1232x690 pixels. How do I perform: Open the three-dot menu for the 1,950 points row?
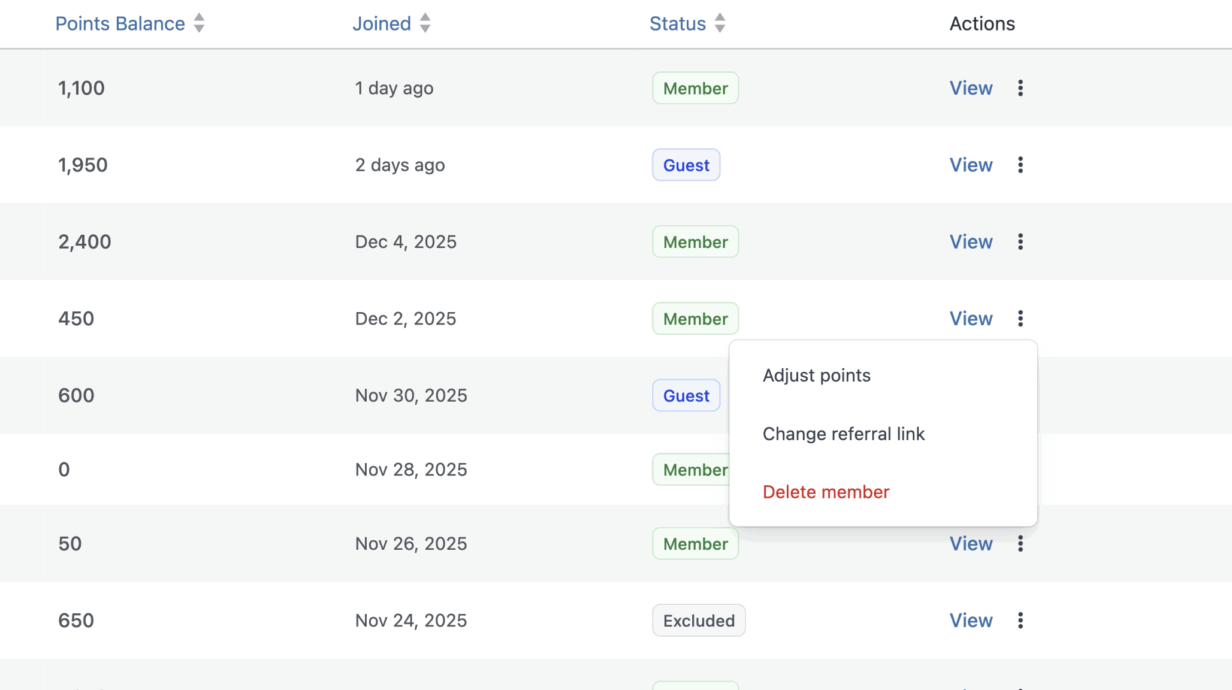click(x=1020, y=165)
